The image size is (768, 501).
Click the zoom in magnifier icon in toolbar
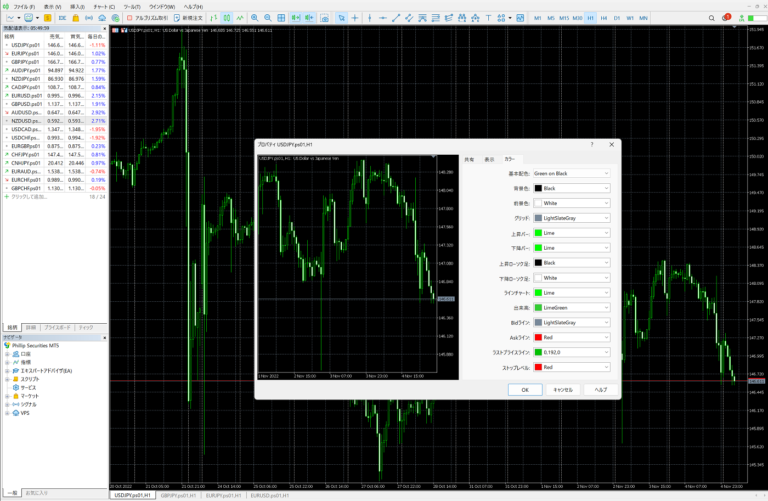click(x=254, y=18)
